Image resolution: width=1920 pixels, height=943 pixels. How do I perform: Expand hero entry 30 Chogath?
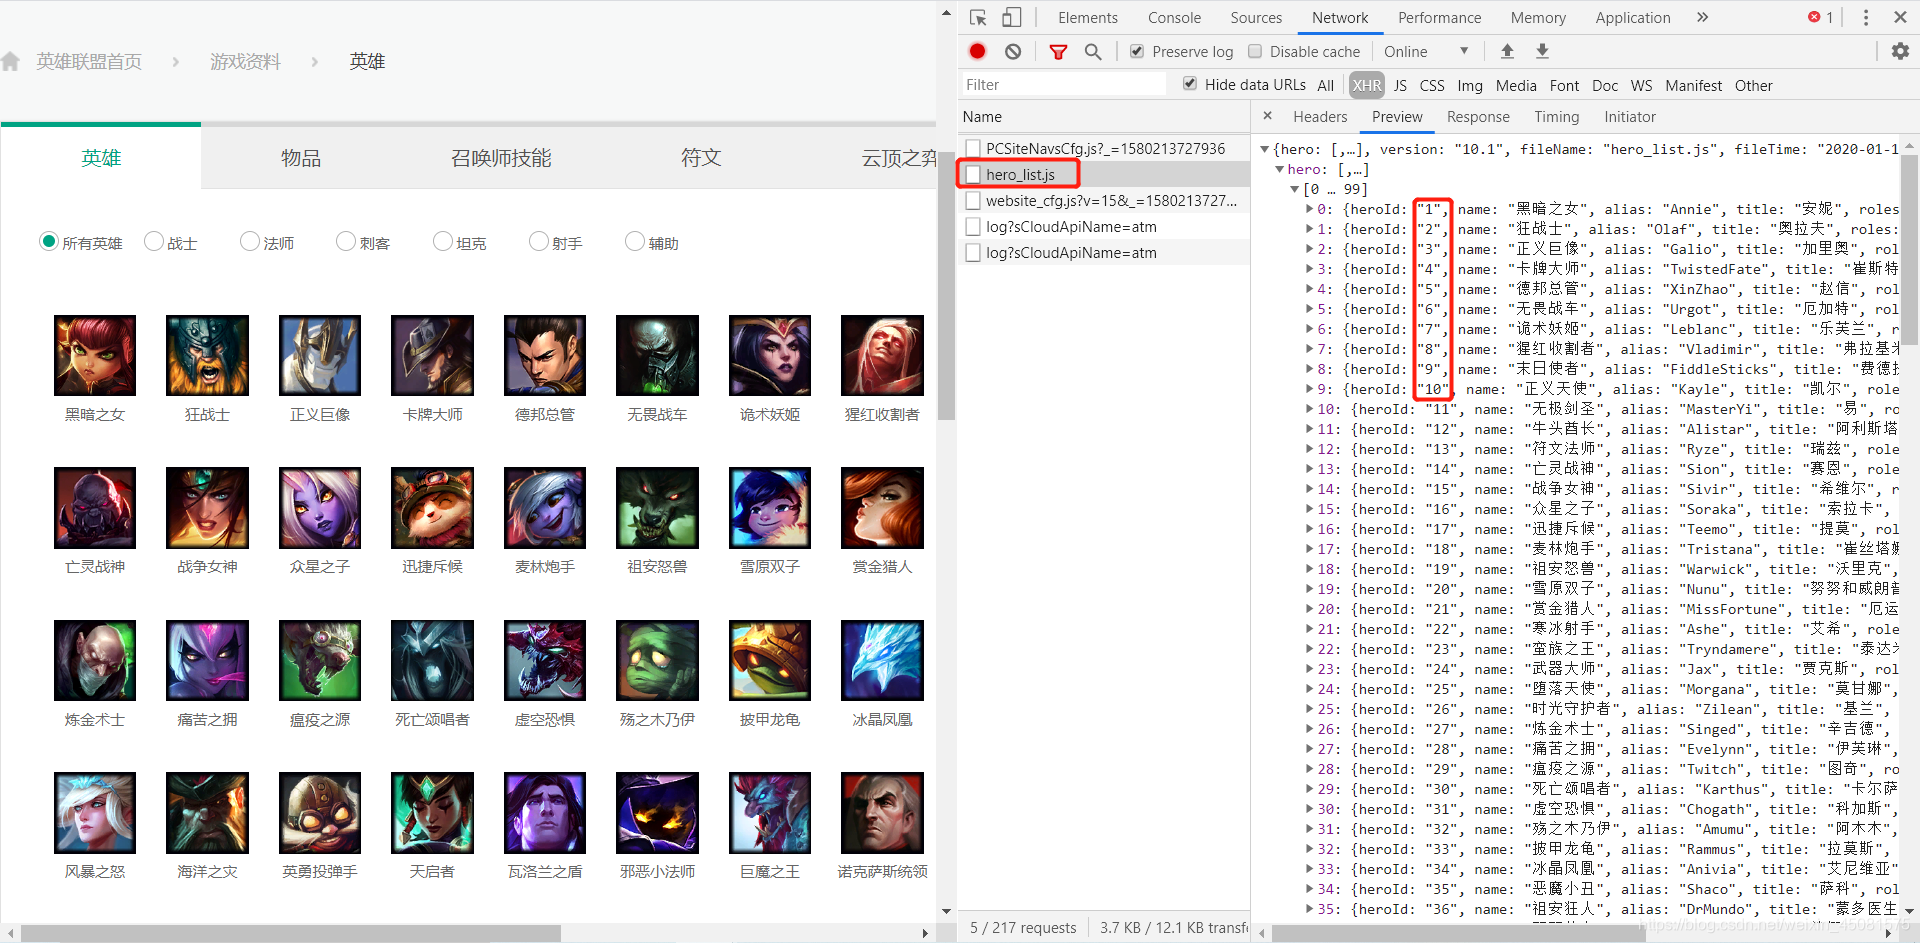coord(1310,809)
